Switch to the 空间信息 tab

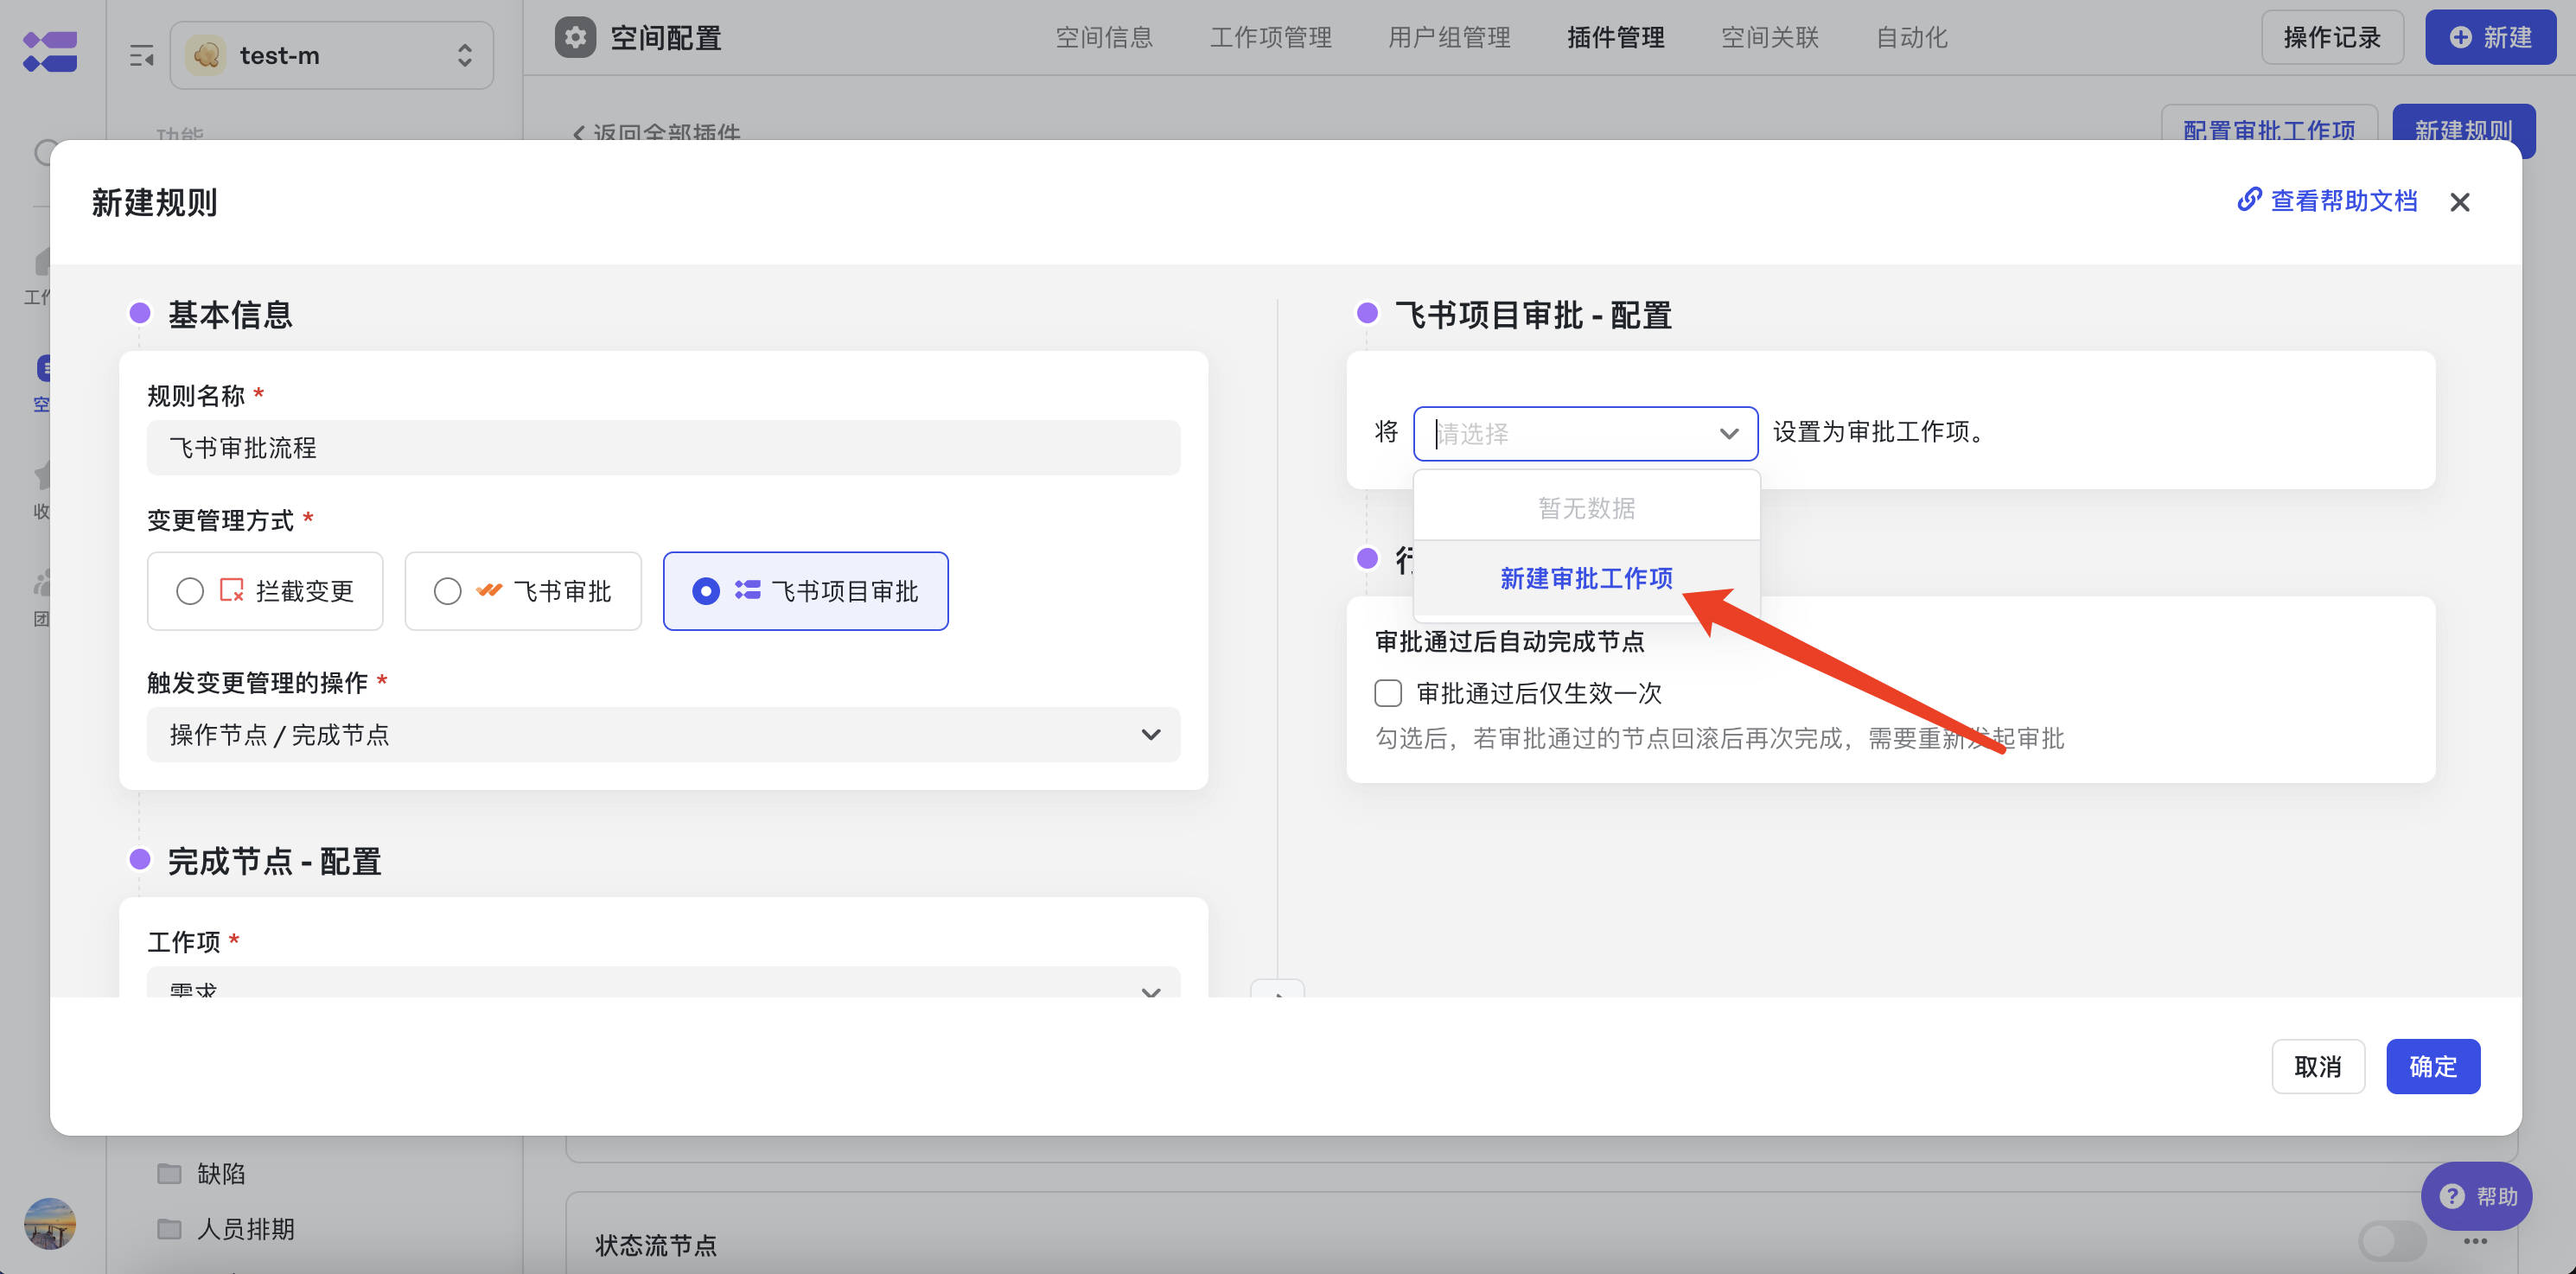click(1104, 38)
